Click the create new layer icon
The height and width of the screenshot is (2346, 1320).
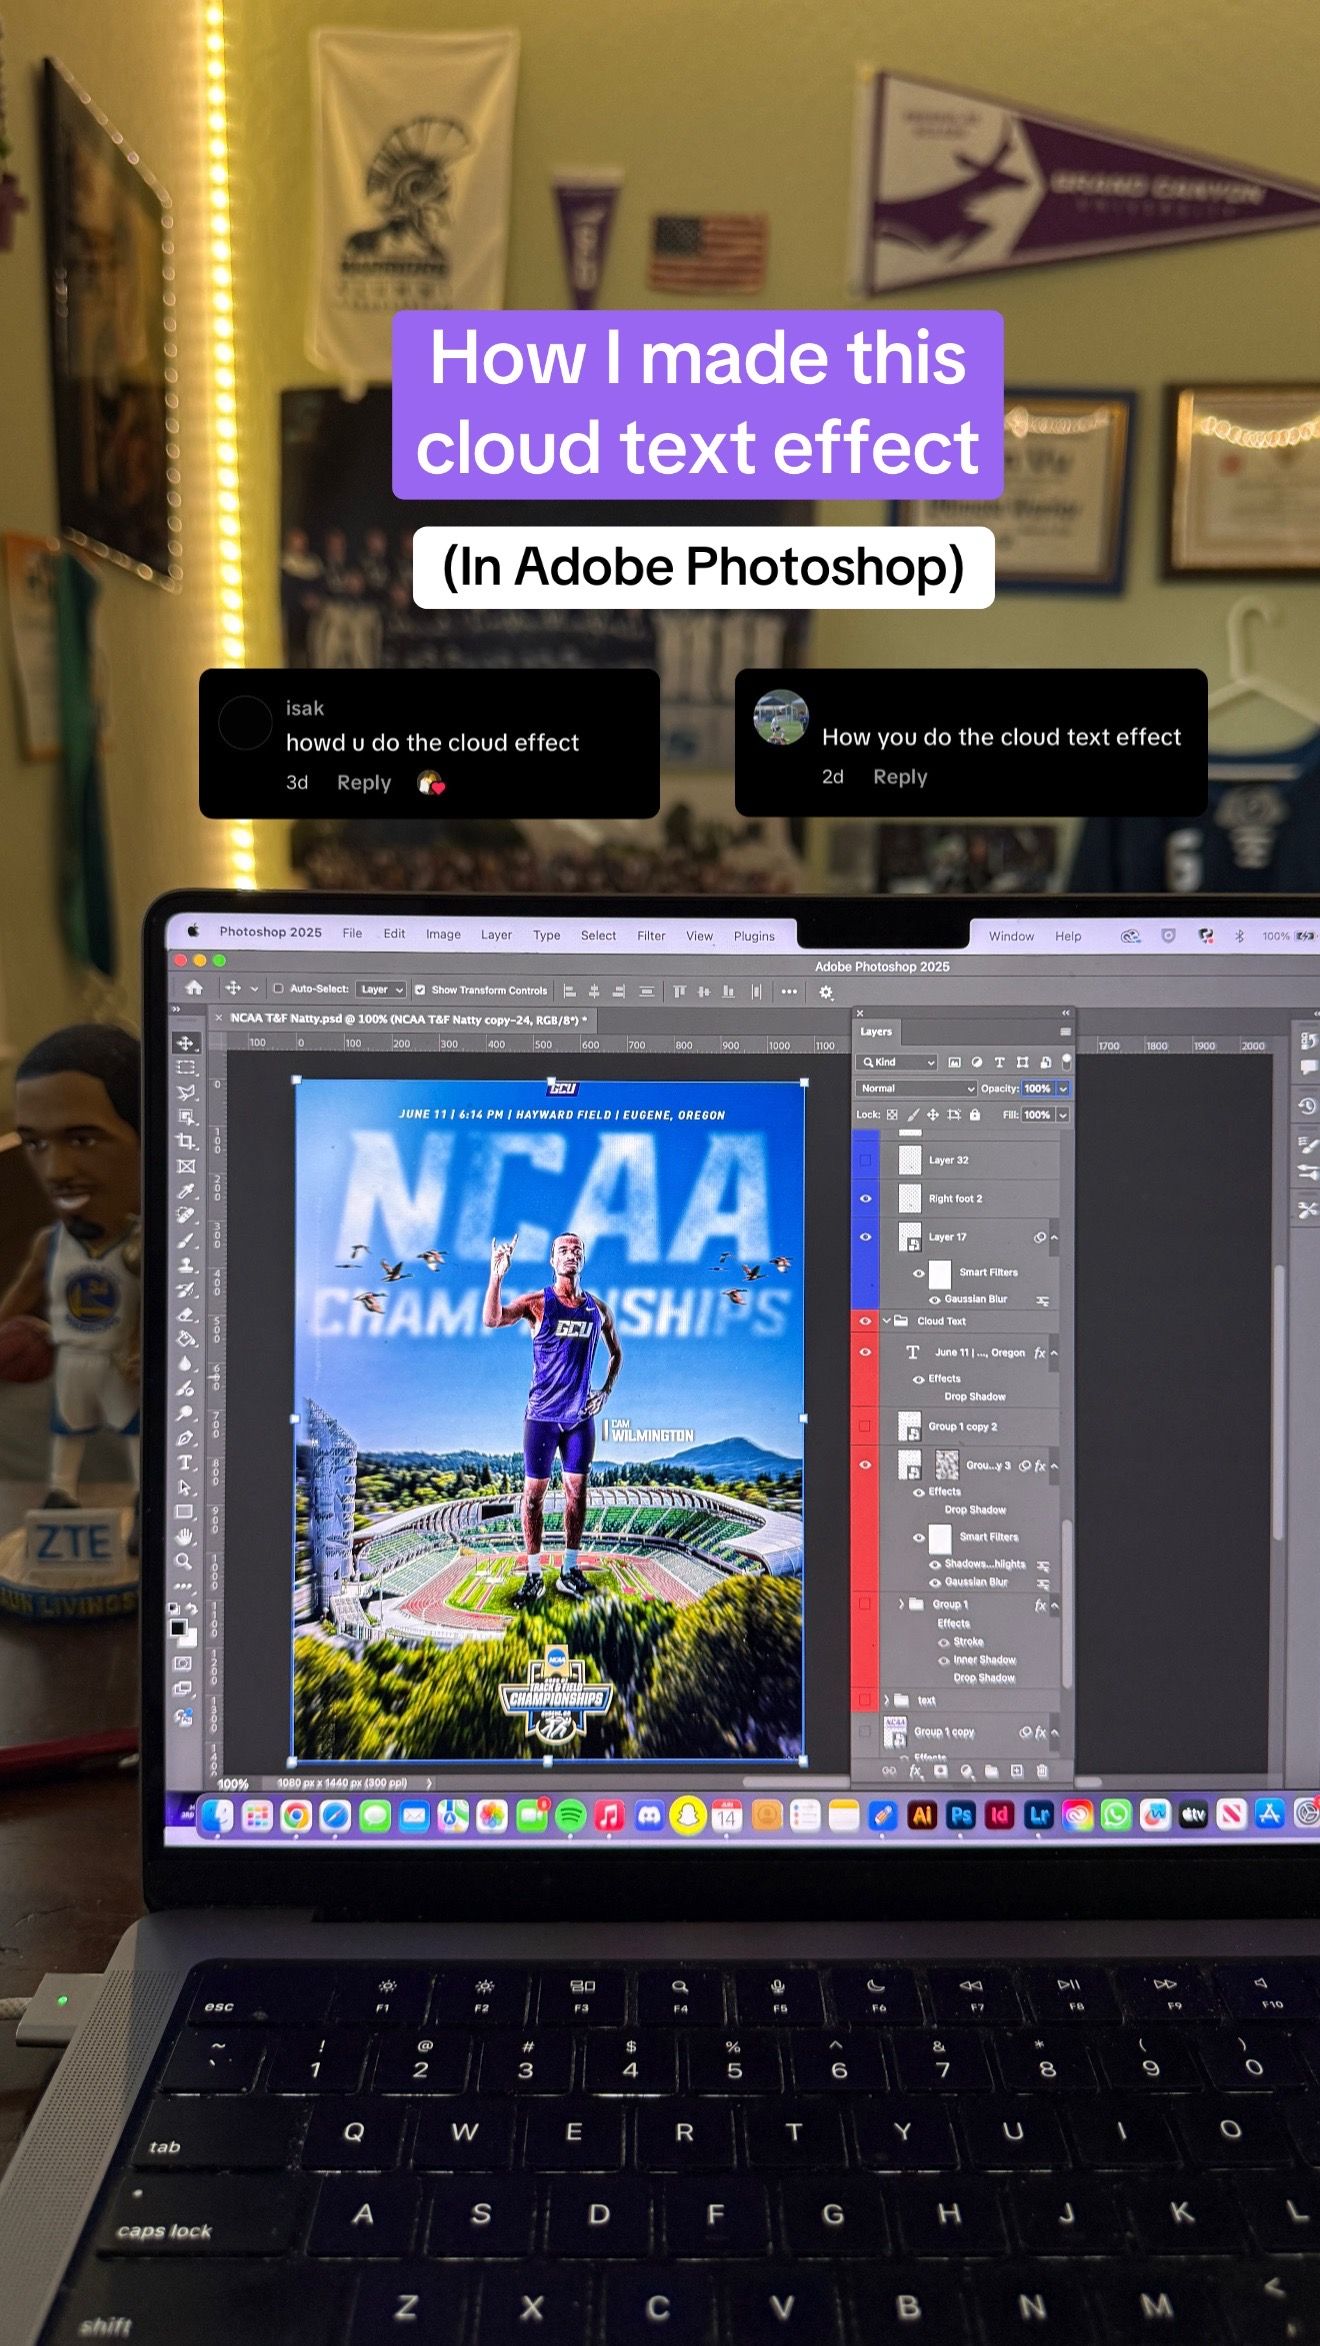(x=1017, y=1770)
